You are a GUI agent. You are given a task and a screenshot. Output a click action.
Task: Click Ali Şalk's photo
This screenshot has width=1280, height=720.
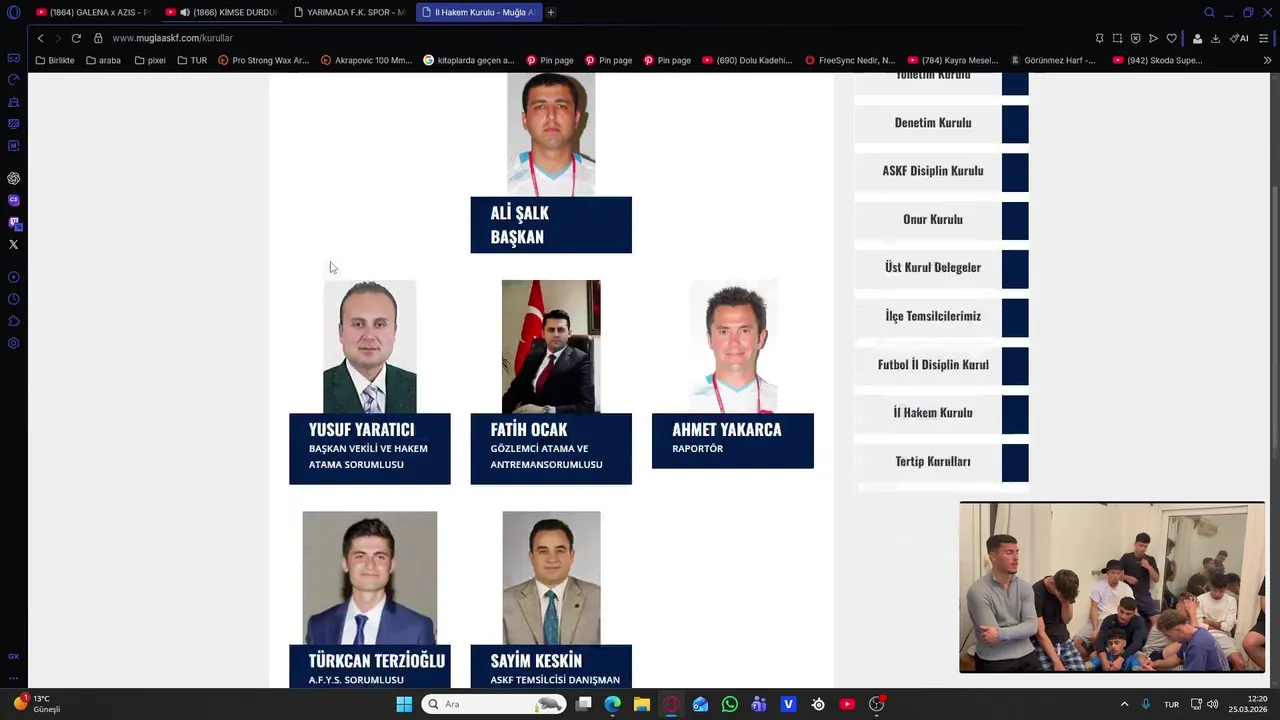tap(551, 133)
